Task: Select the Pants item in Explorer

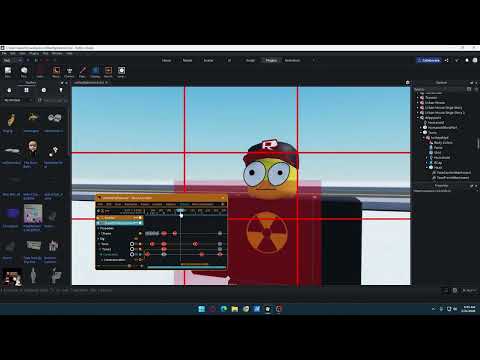Action: pos(438,148)
